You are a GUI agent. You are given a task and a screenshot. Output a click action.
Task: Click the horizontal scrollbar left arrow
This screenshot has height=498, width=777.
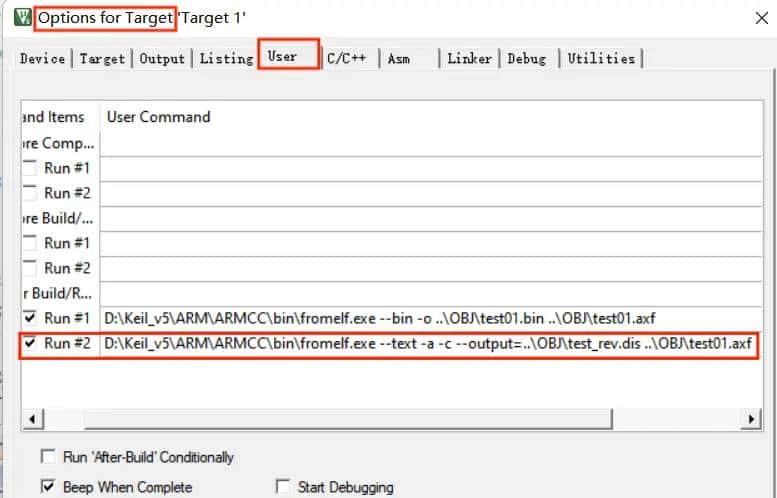[x=30, y=418]
